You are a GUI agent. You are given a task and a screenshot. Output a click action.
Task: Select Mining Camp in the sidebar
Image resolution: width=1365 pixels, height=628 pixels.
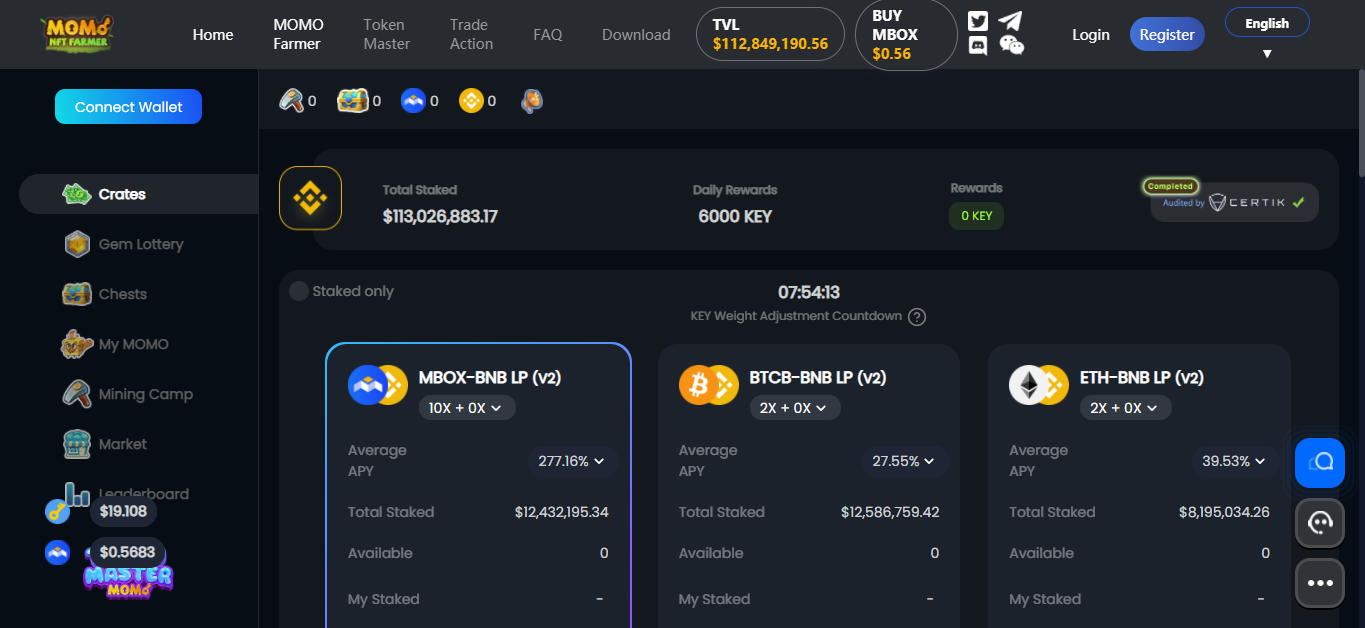(138, 394)
